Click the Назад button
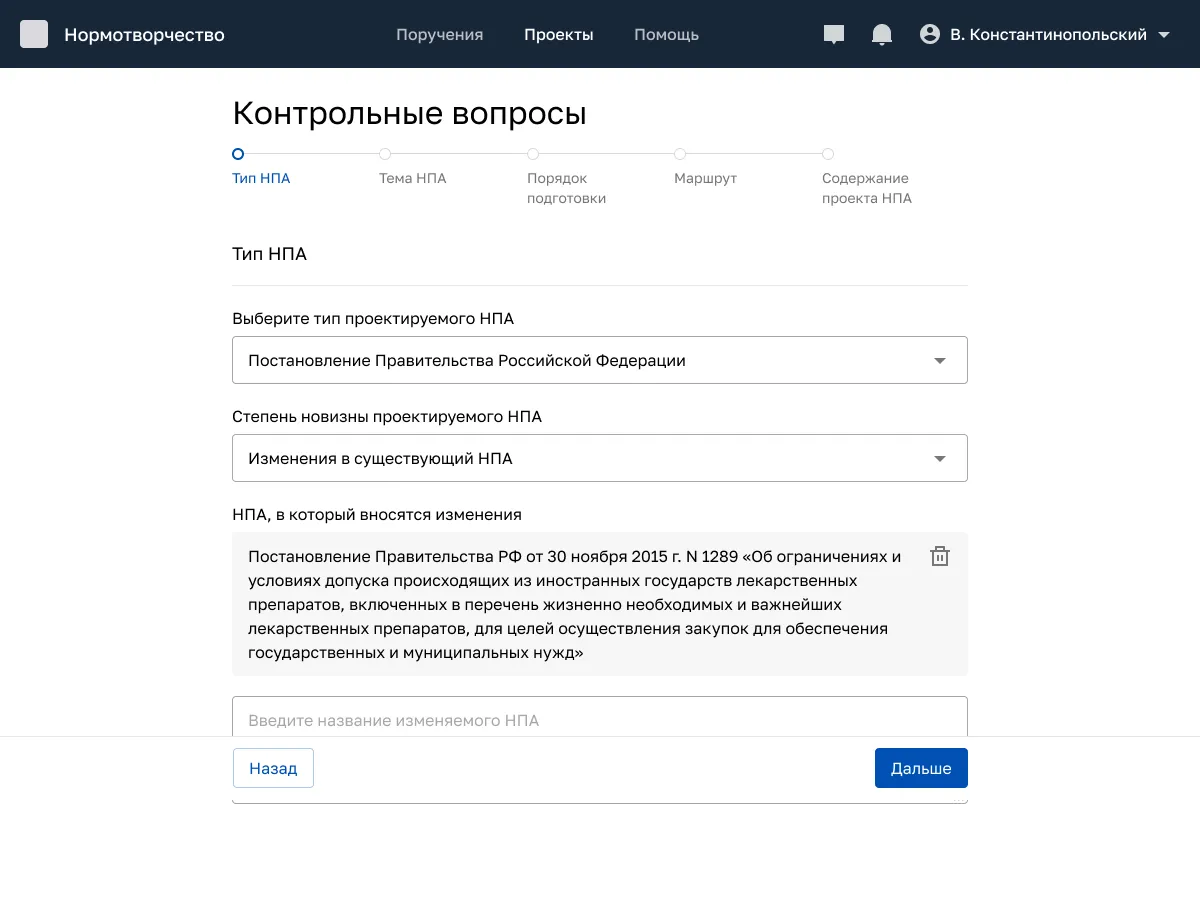This screenshot has width=1200, height=916. click(x=273, y=768)
